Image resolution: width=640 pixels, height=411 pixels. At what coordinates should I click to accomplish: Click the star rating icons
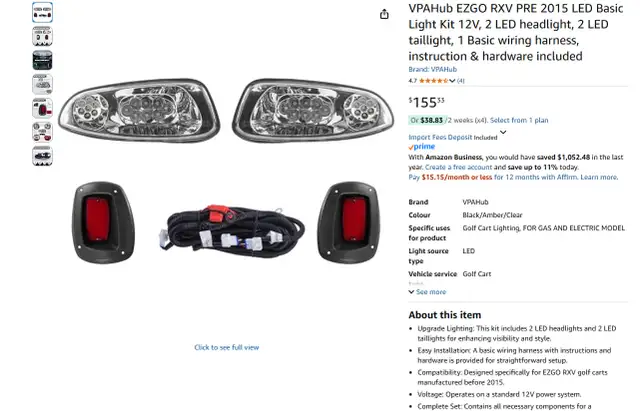(x=433, y=81)
